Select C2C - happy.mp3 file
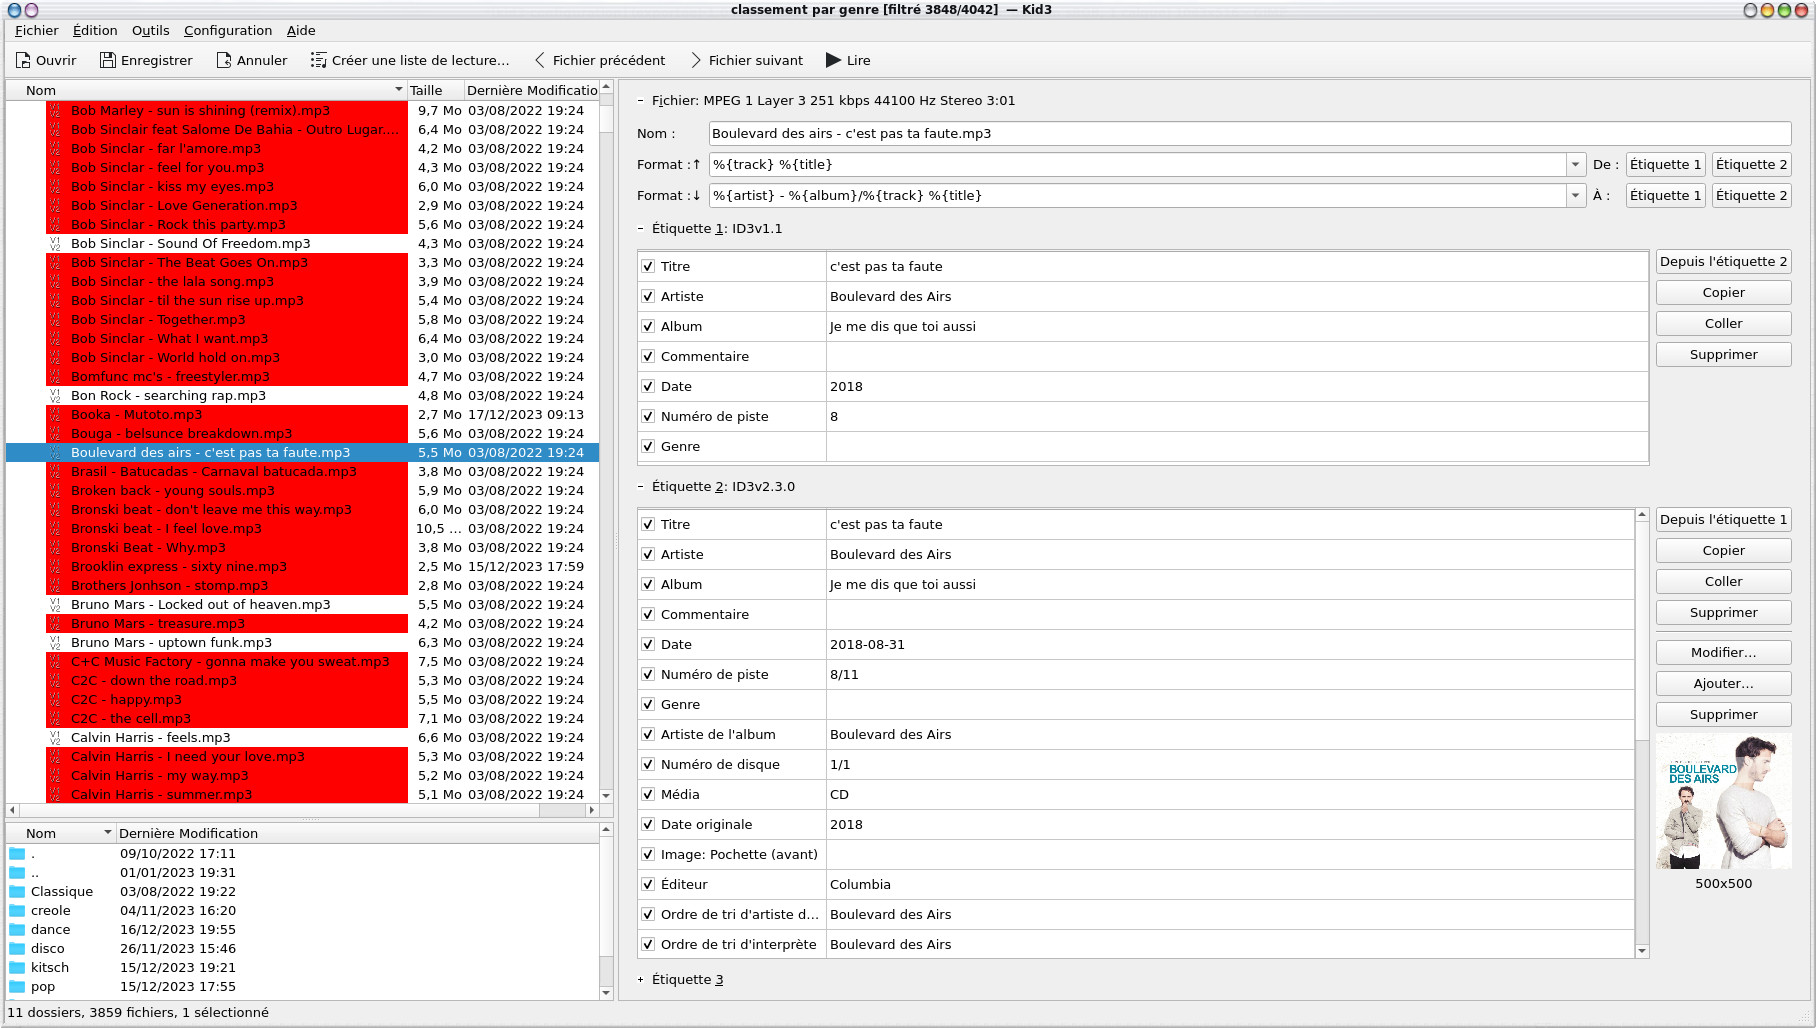Viewport: 1816px width, 1028px height. tap(126, 699)
